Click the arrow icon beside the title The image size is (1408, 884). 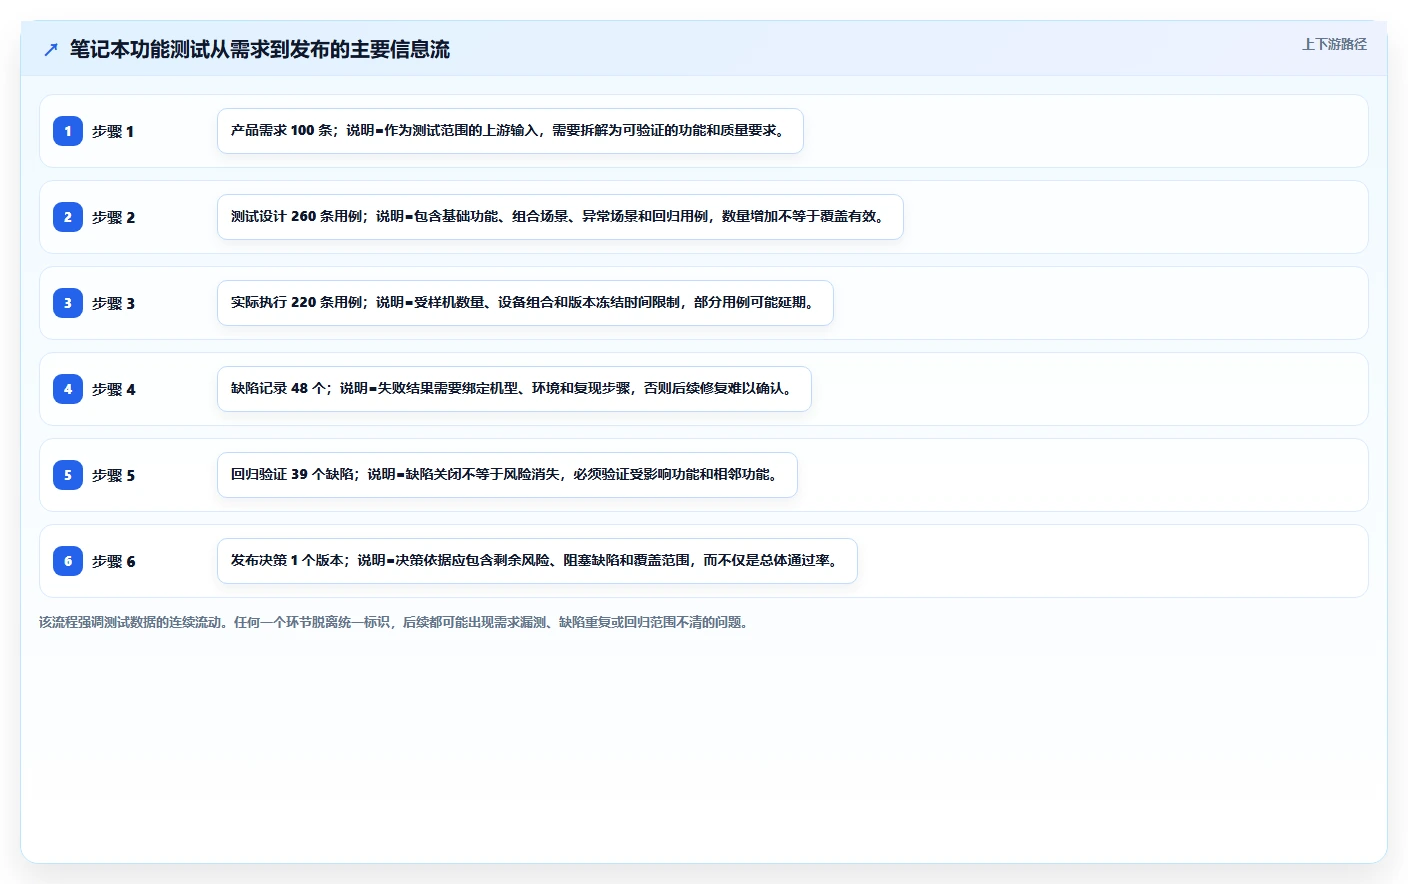coord(51,49)
